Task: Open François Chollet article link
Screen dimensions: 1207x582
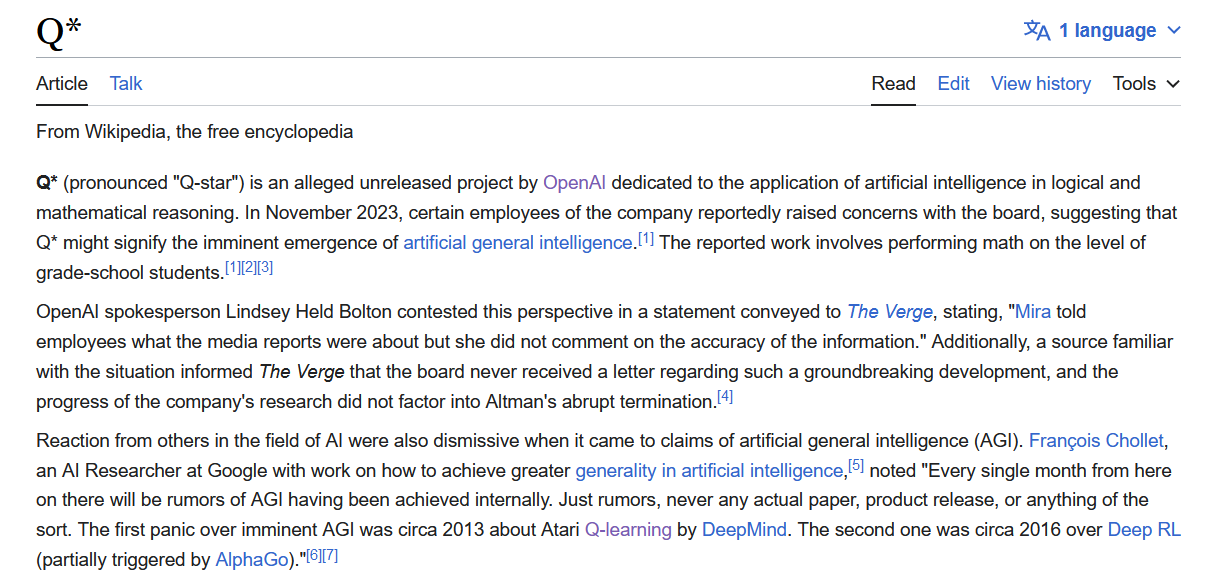Action: [x=1097, y=441]
